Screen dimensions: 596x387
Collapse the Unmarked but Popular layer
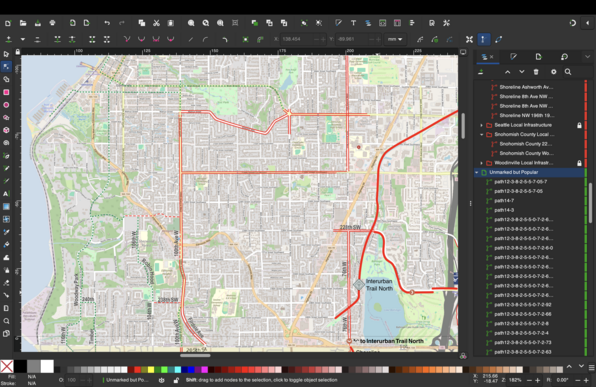point(477,173)
